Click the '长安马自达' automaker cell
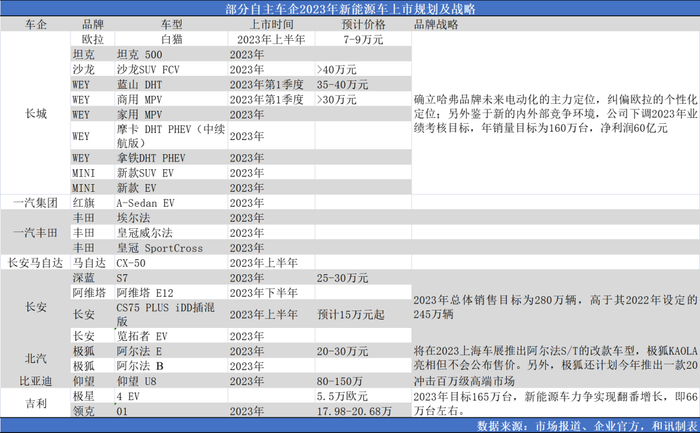This screenshot has width=700, height=433. [36, 263]
